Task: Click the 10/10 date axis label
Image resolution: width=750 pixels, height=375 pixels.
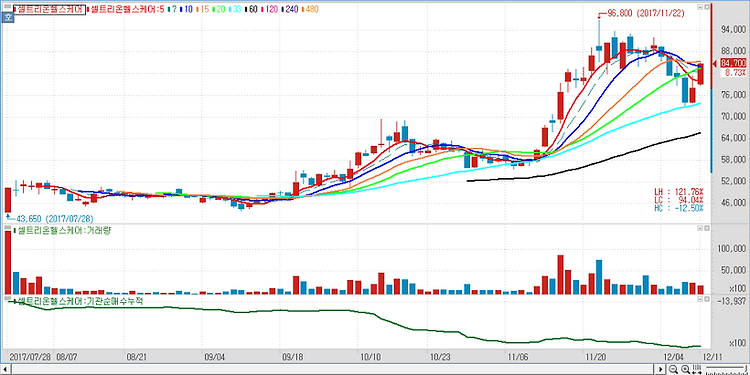Action: [371, 357]
